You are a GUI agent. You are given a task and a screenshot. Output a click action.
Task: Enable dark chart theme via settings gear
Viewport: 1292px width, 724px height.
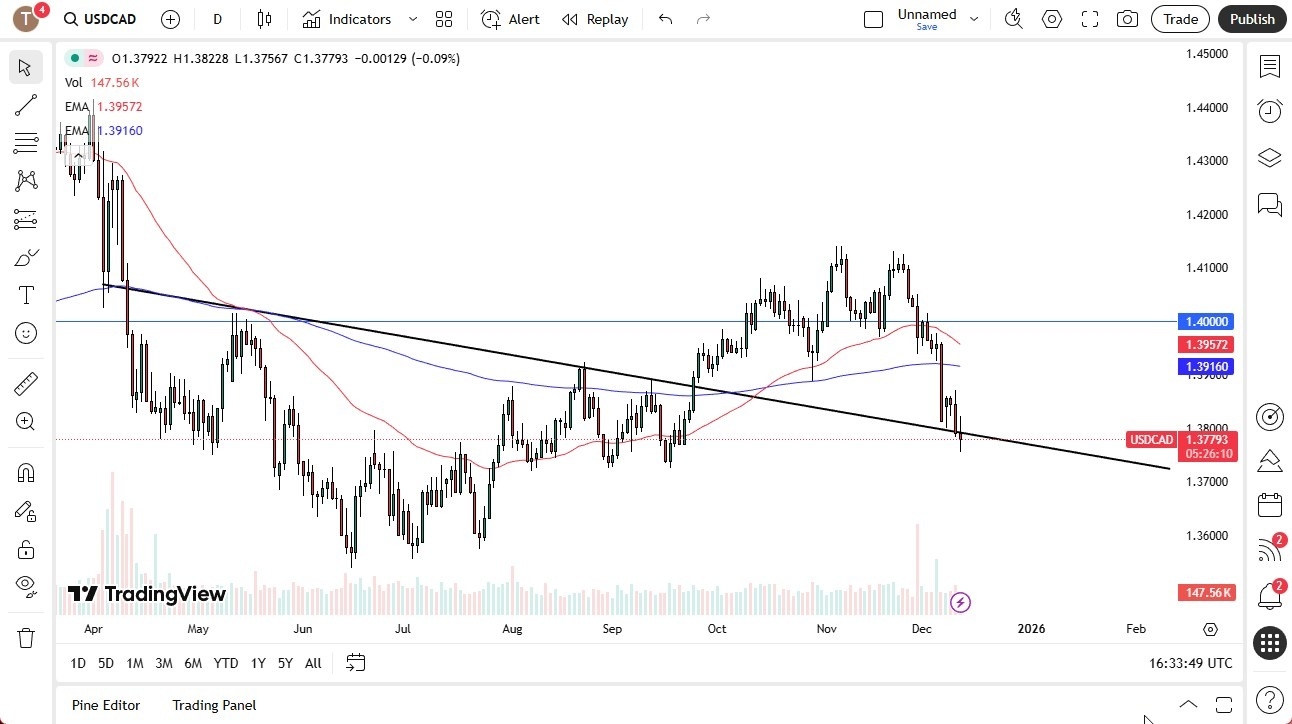[x=1051, y=18]
